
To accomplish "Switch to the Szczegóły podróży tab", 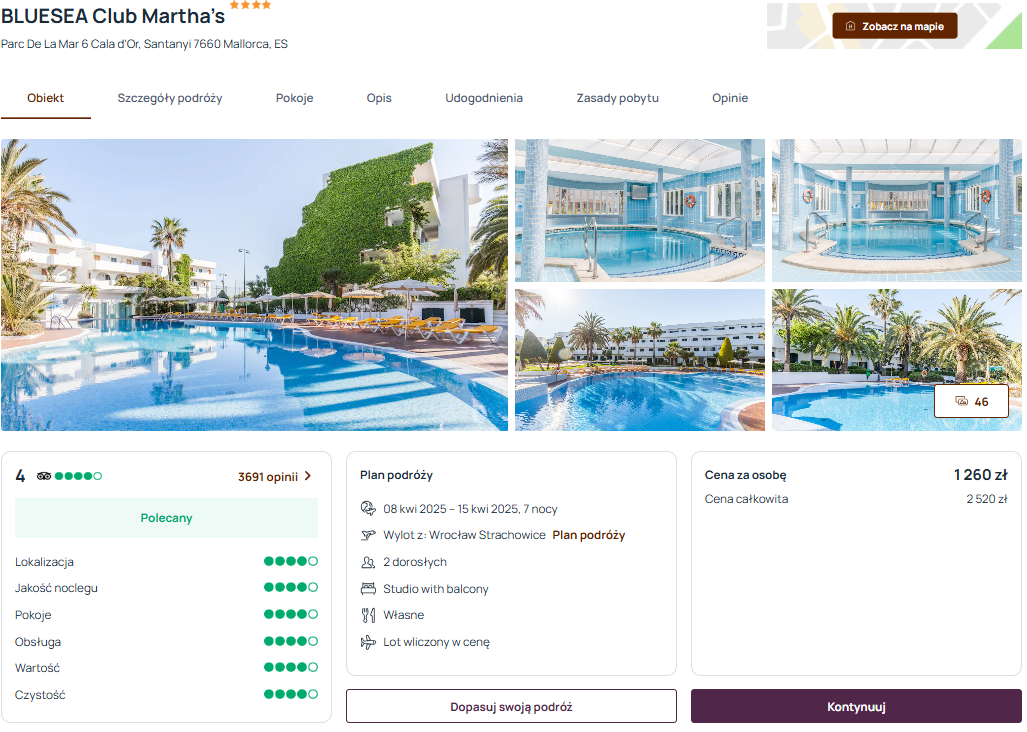I will (x=170, y=98).
